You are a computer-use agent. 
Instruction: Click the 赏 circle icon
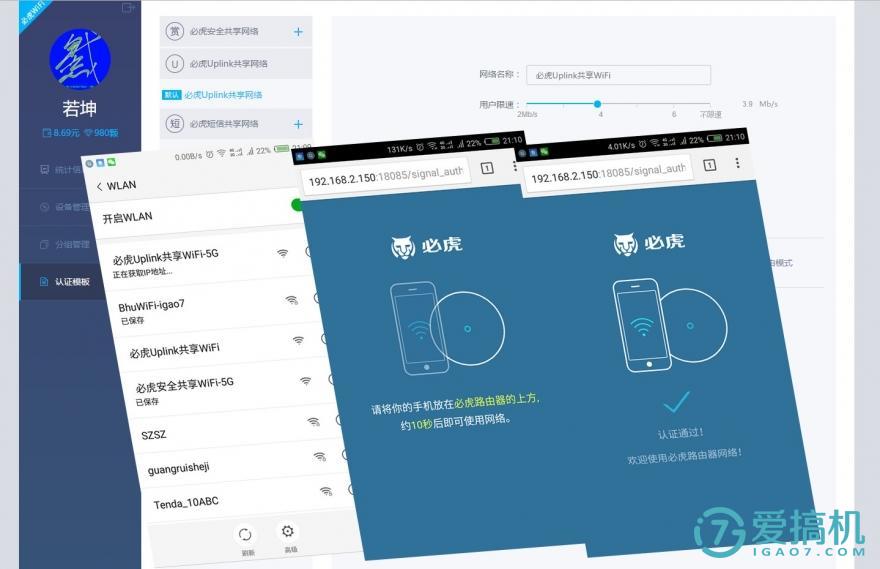(x=175, y=31)
